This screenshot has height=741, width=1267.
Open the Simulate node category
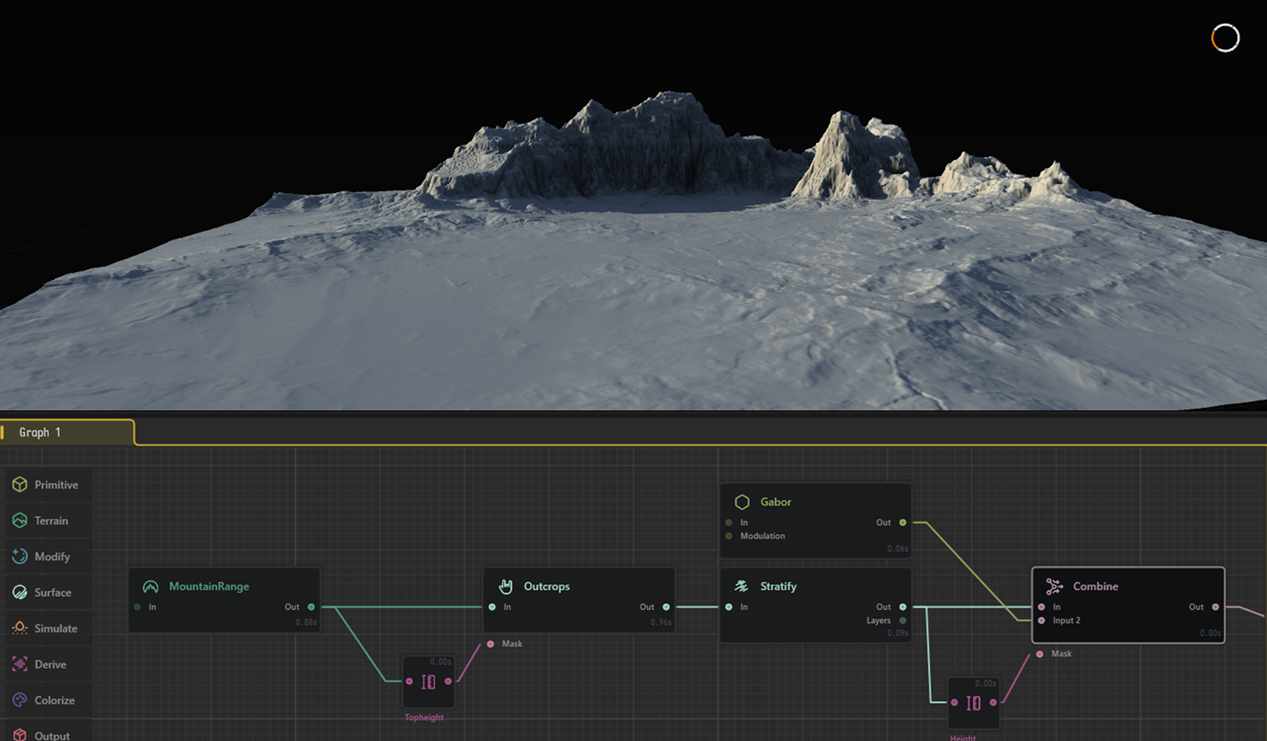pos(47,629)
